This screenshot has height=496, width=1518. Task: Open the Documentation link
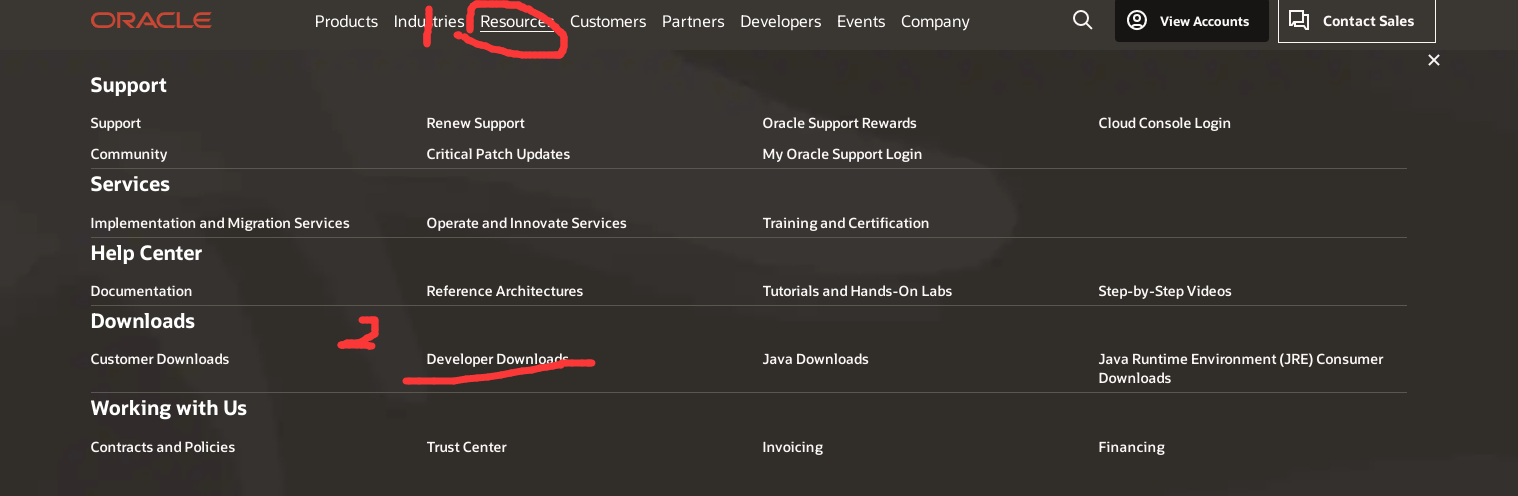(141, 291)
